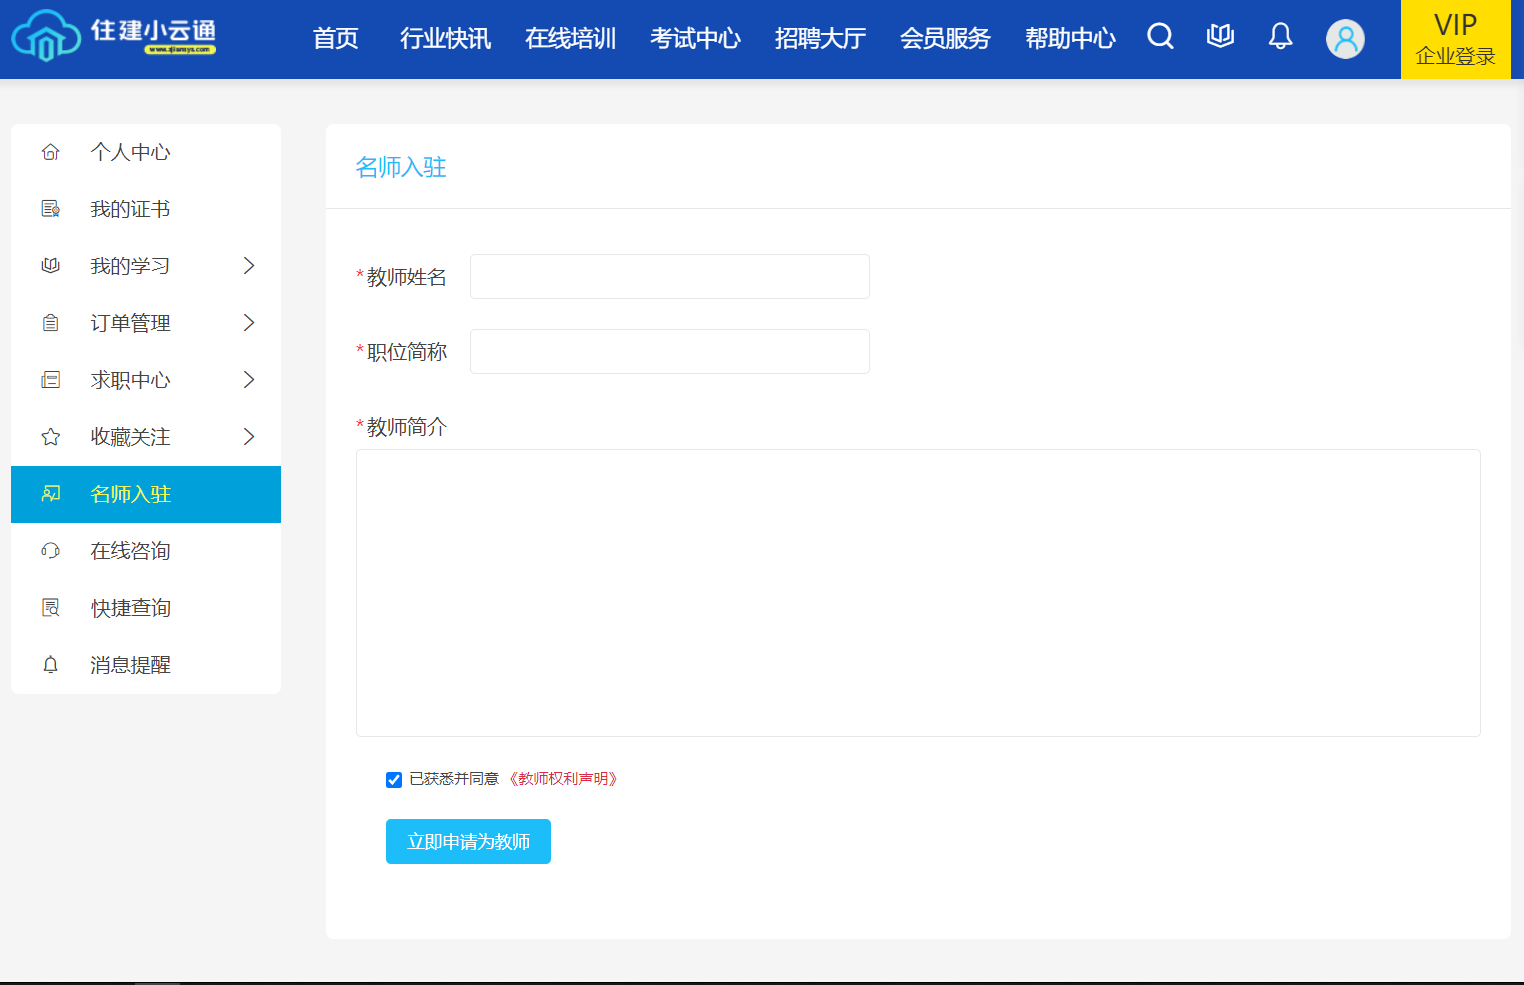Click the certificate icon beside 我的证书
This screenshot has width=1524, height=985.
coord(51,209)
